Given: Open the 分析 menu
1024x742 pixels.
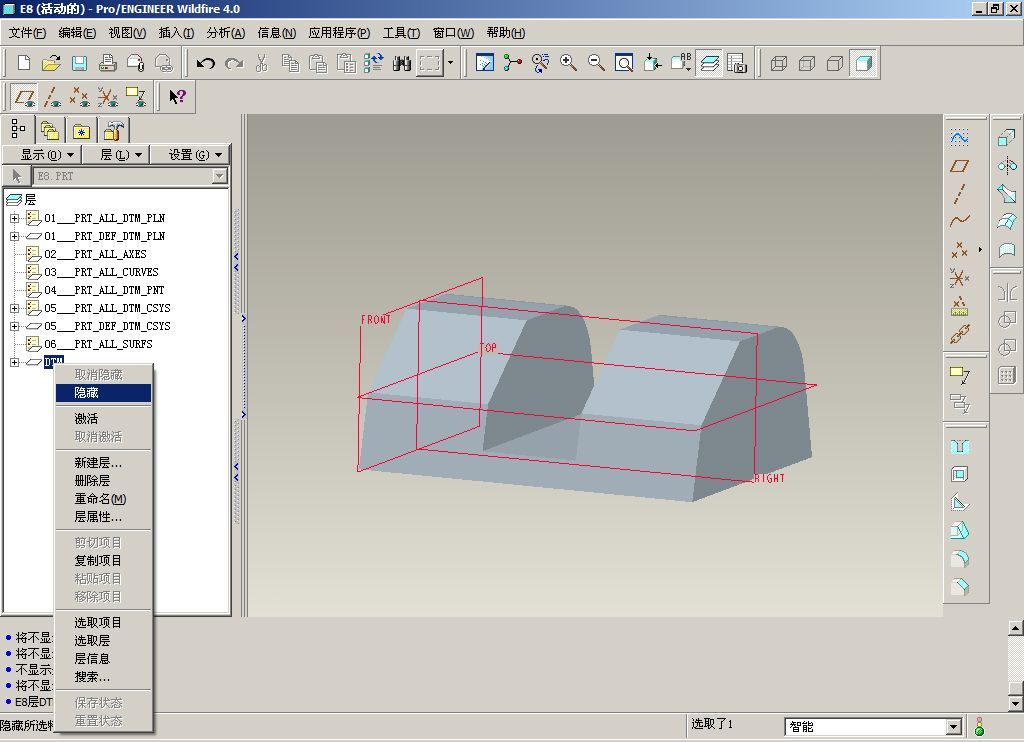Looking at the screenshot, I should (x=225, y=33).
